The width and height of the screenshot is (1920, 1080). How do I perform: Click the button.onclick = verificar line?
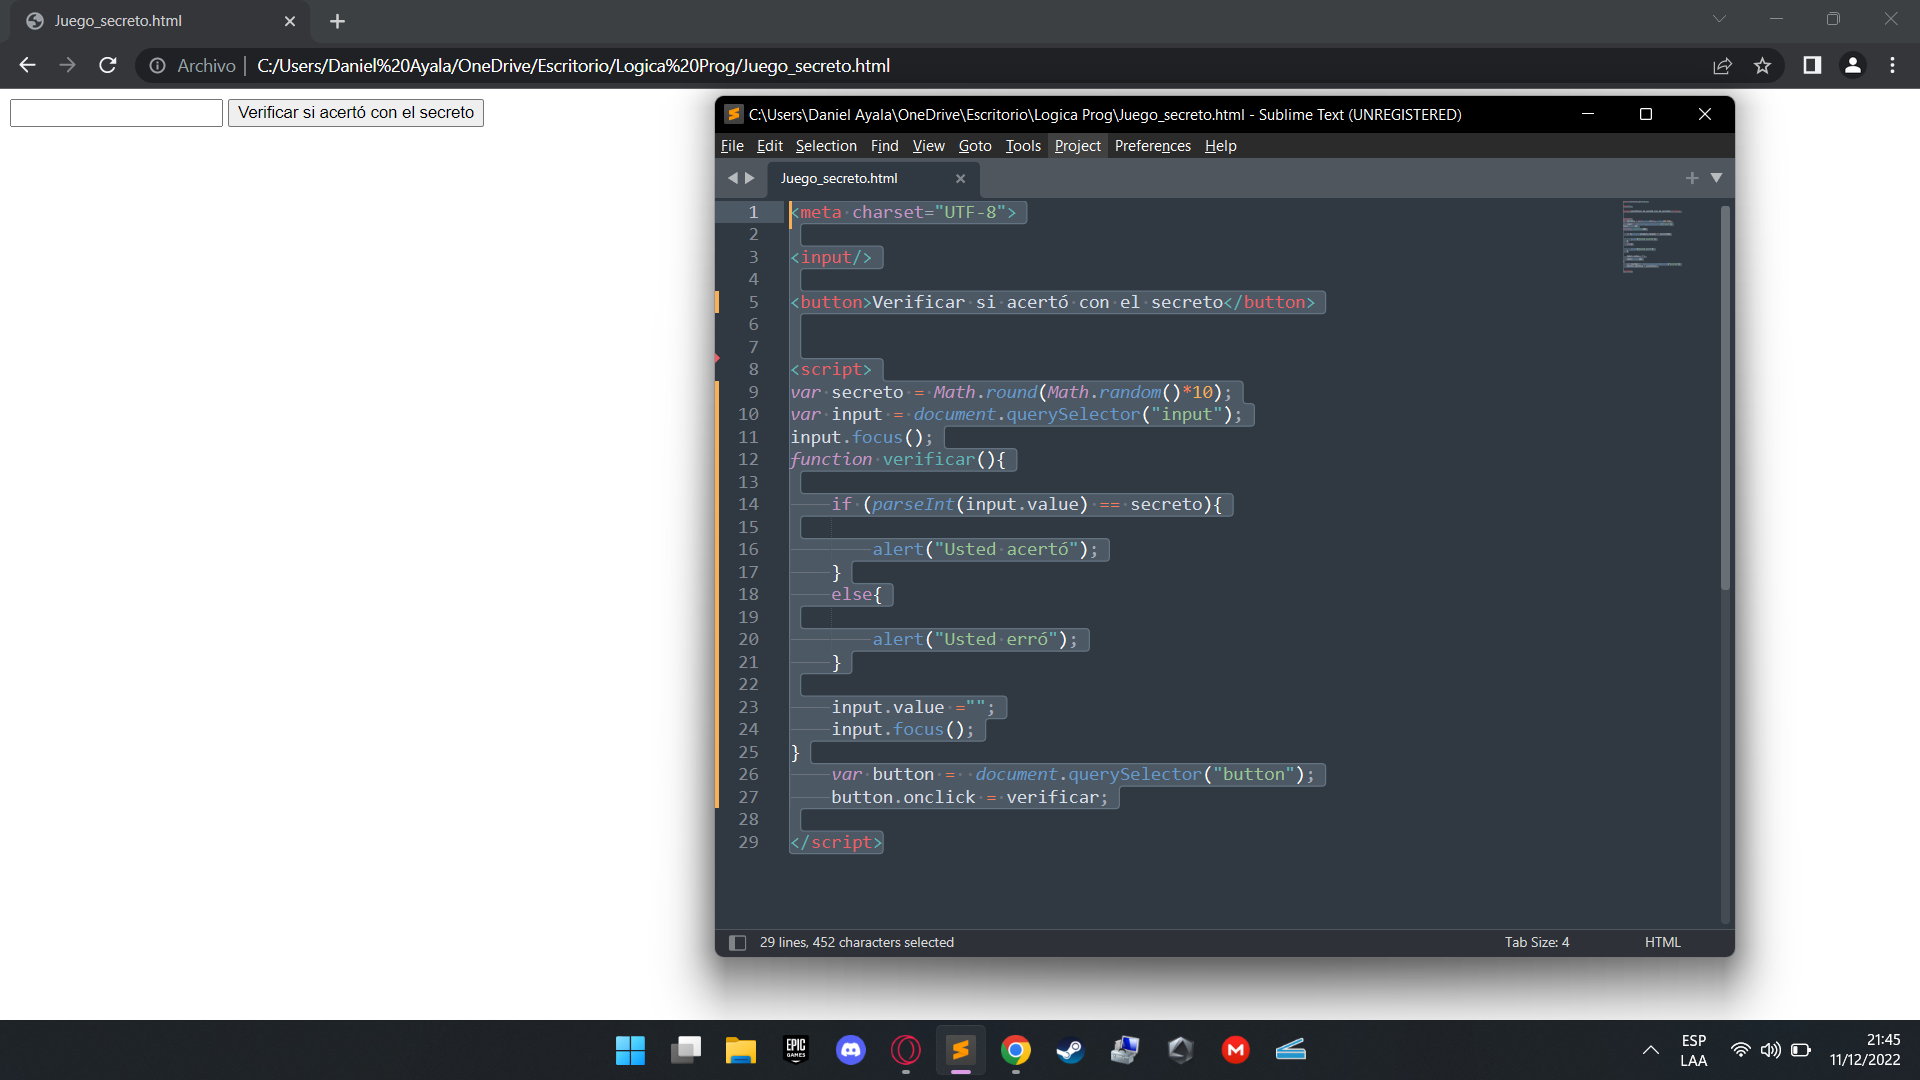(970, 797)
